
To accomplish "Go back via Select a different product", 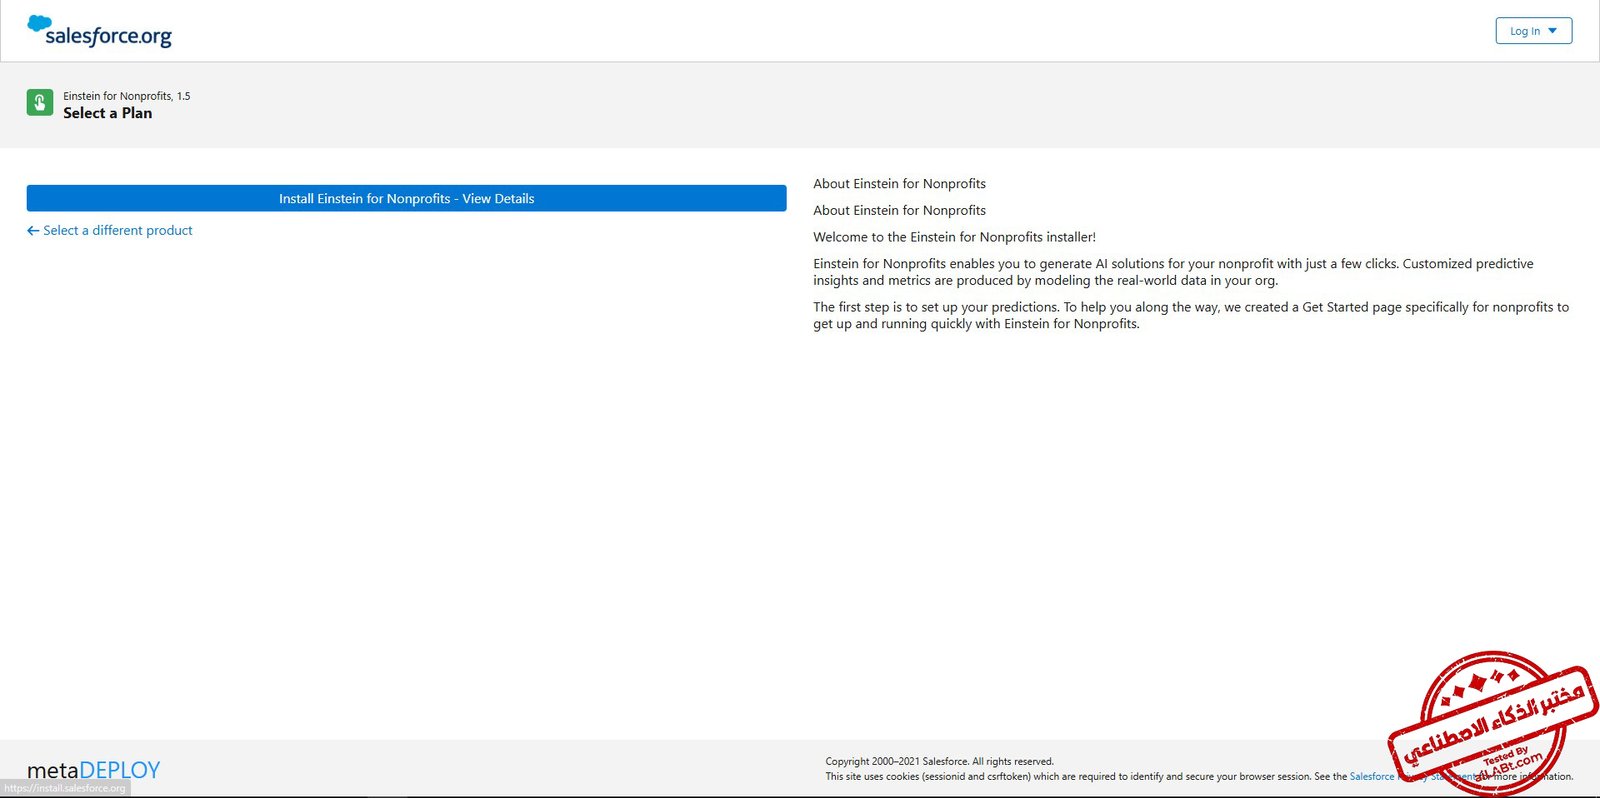I will [117, 231].
